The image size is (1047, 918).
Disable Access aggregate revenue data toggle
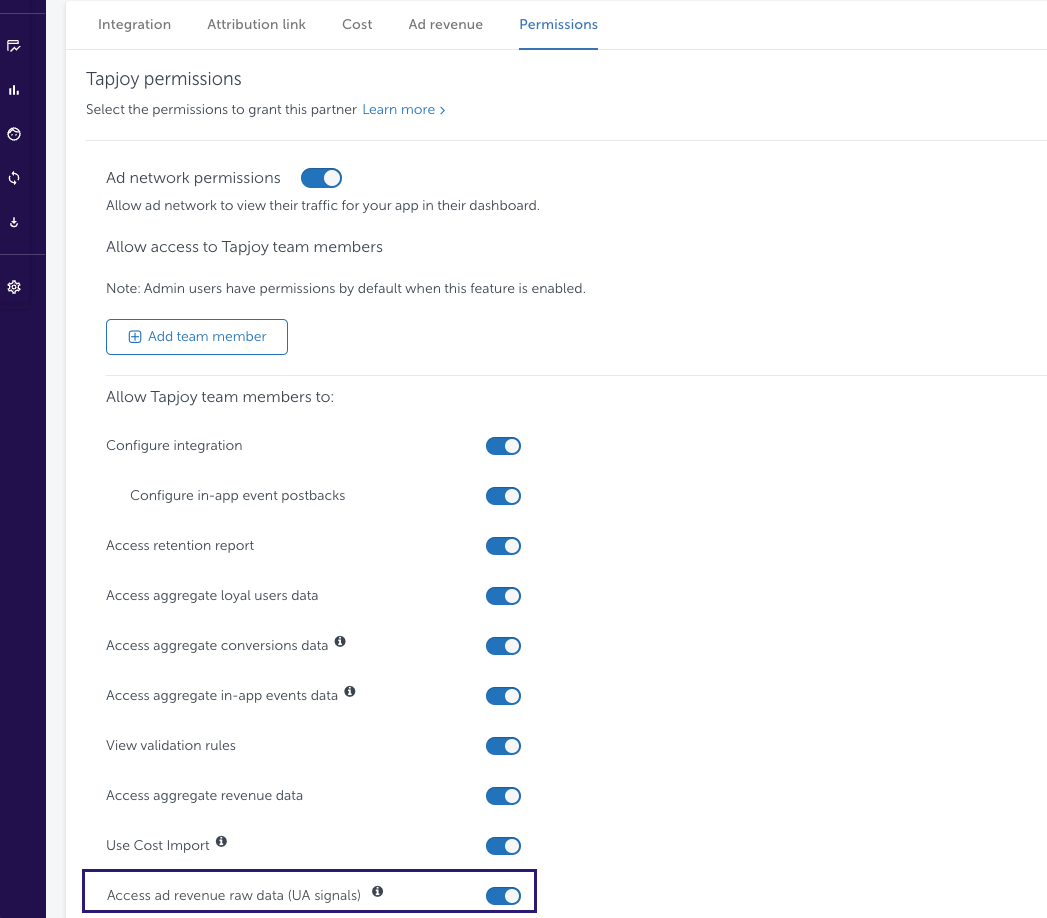[503, 796]
